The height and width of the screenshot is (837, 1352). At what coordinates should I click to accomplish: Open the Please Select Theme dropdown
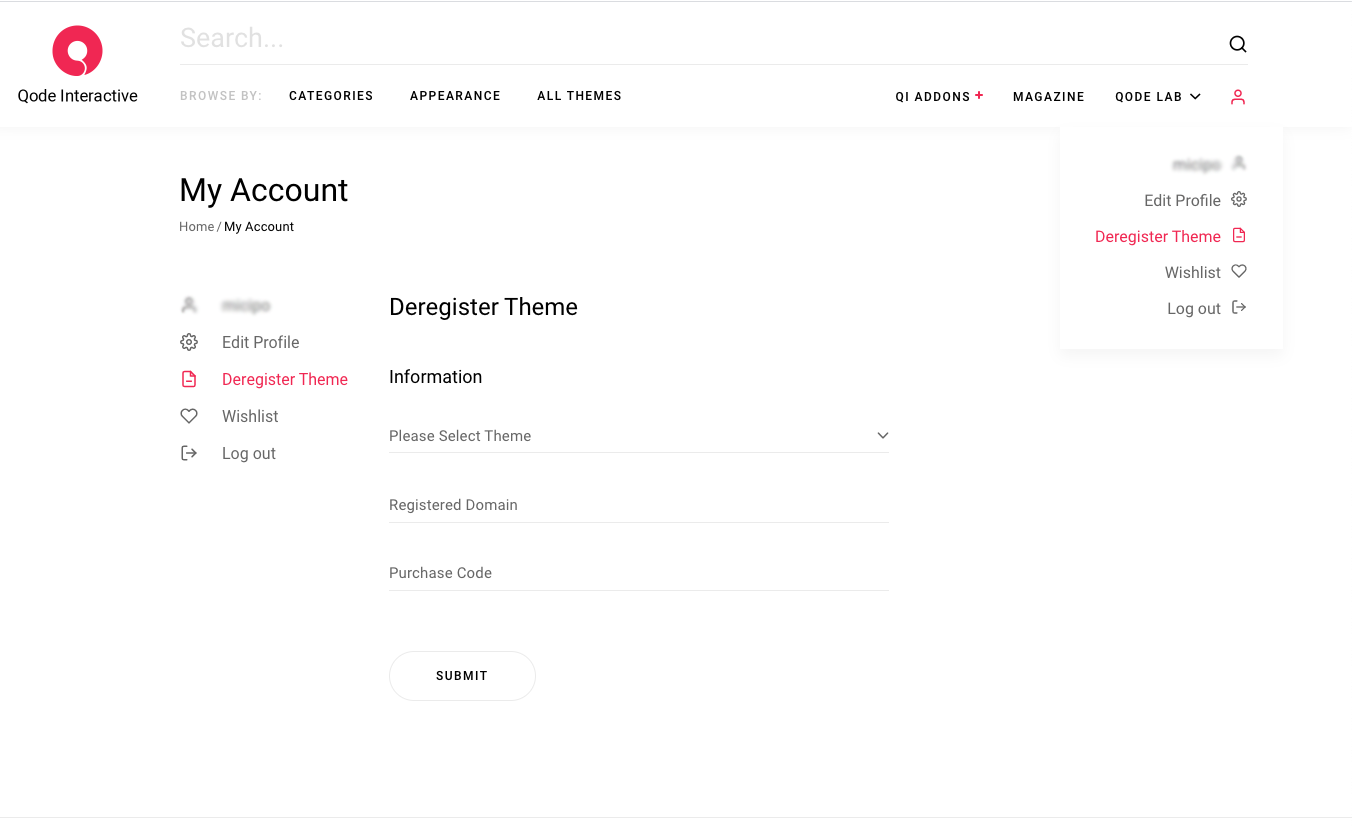click(638, 436)
